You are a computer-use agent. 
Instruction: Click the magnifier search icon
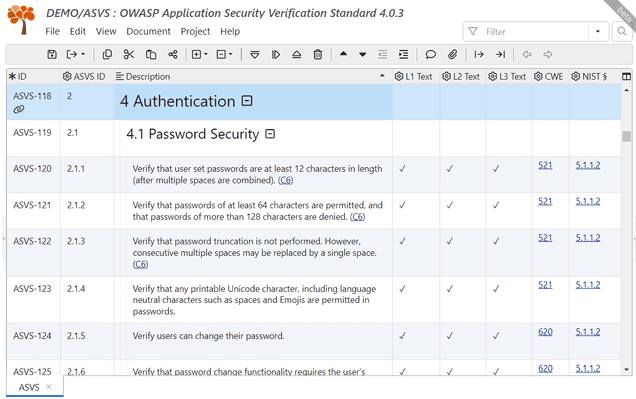(x=622, y=31)
